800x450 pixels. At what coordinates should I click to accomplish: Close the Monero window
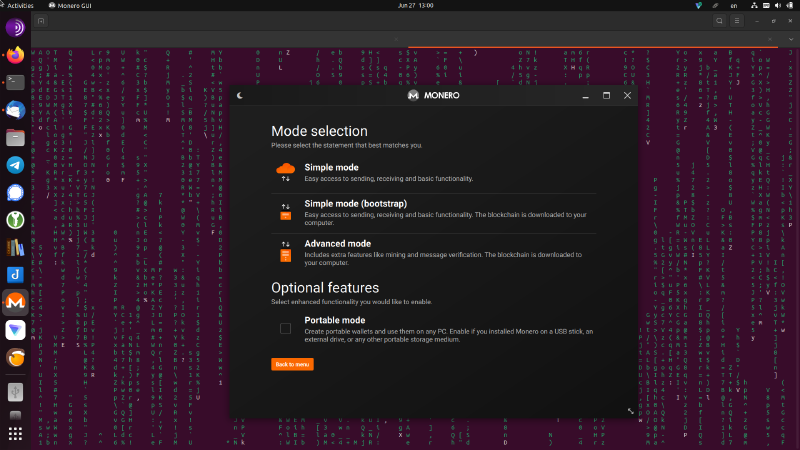(x=627, y=95)
